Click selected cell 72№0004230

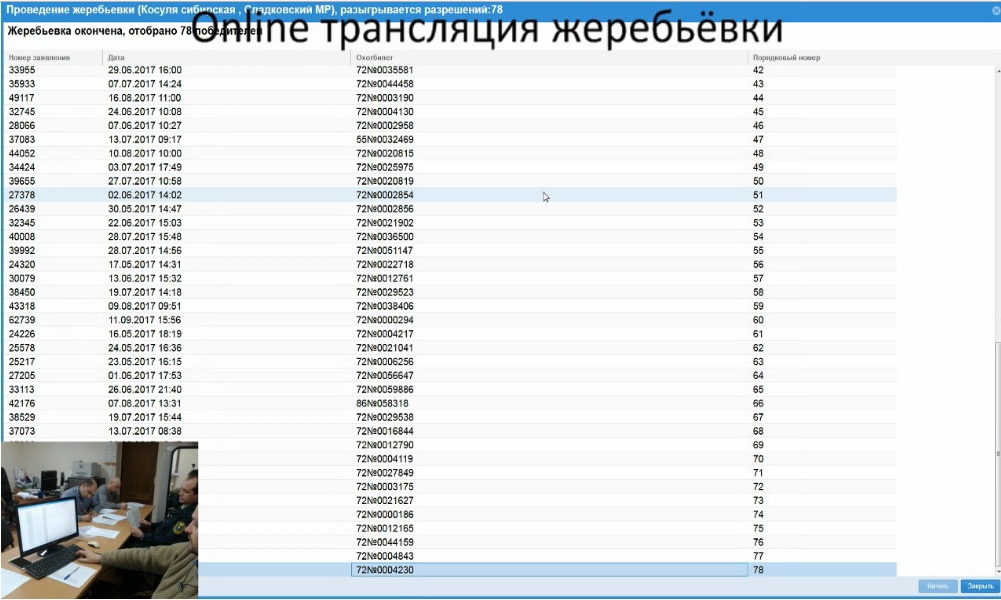pyautogui.click(x=548, y=570)
